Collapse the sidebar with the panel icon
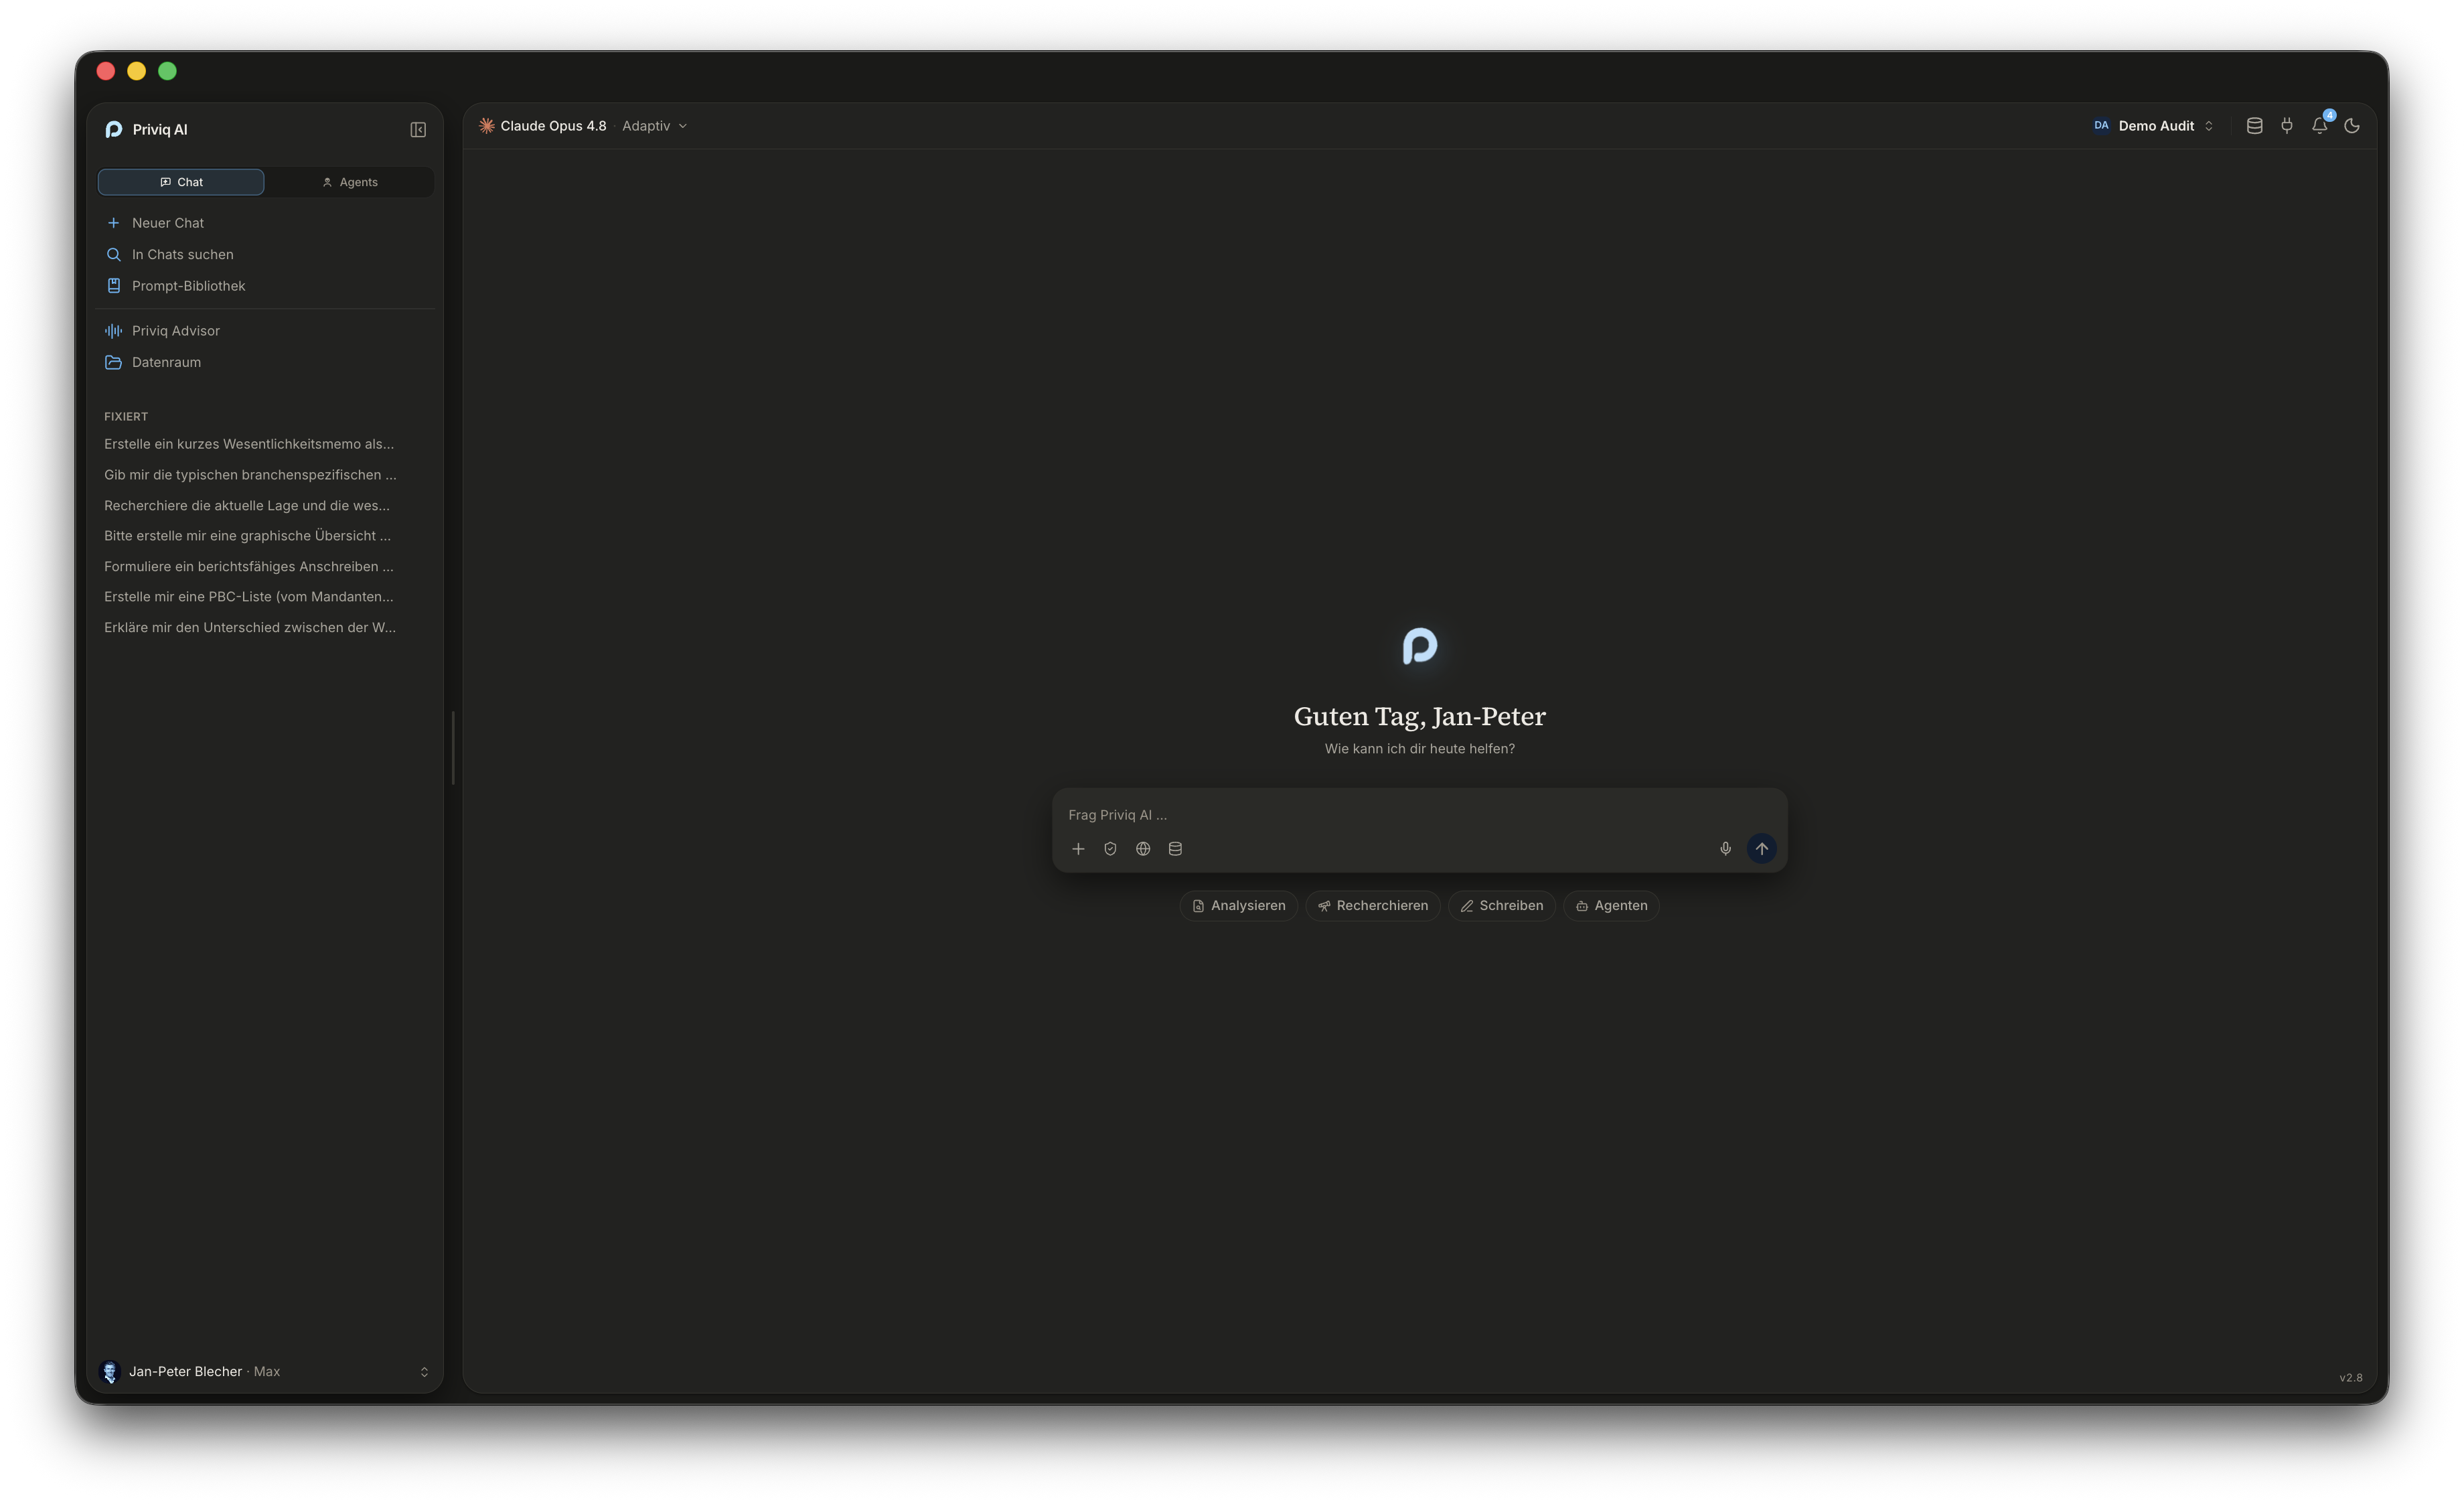2464x1504 pixels. tap(418, 130)
